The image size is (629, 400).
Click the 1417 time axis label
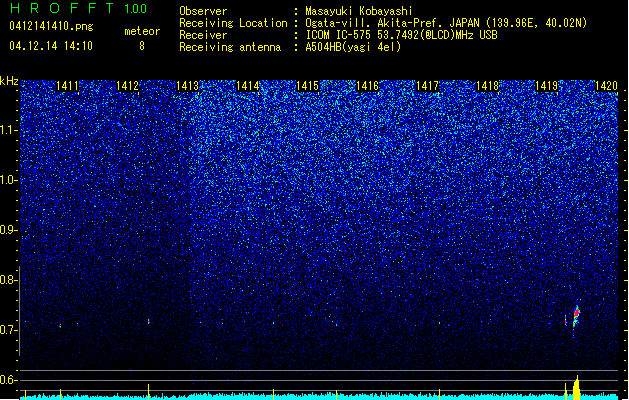[x=428, y=86]
